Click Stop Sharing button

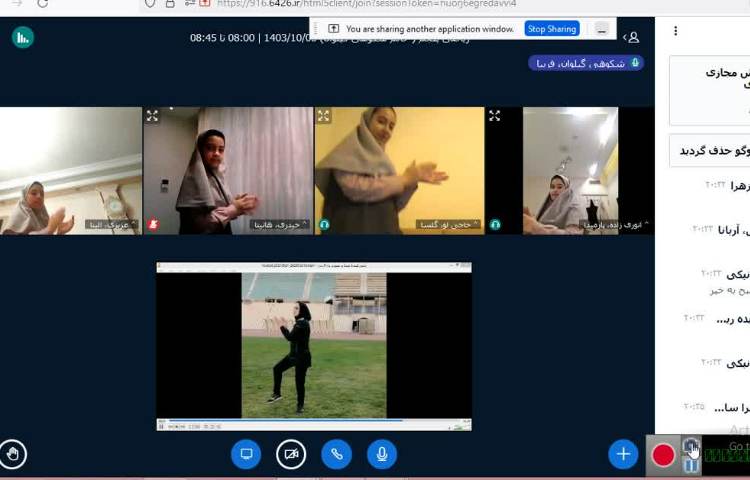(x=551, y=29)
